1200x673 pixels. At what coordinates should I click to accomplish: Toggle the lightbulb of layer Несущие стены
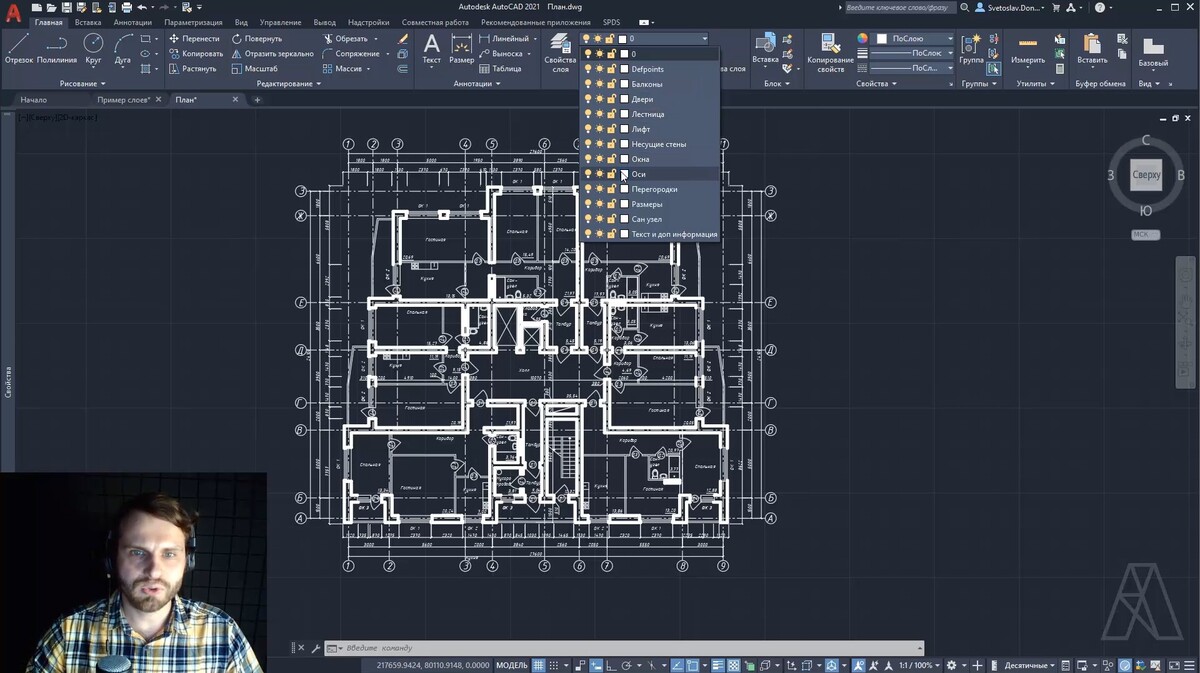pyautogui.click(x=588, y=144)
